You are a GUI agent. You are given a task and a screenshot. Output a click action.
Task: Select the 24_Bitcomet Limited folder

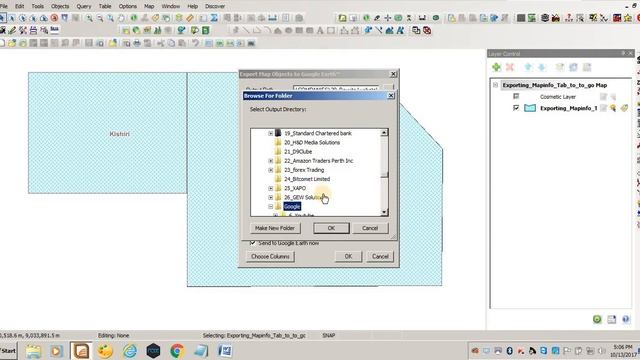pyautogui.click(x=307, y=179)
